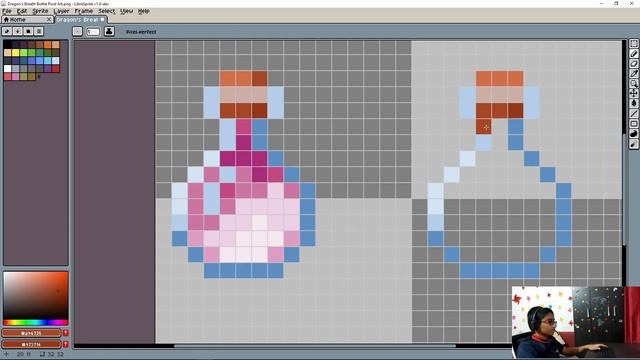Image resolution: width=640 pixels, height=360 pixels.
Task: Click the brush type button in context bar
Action: (78, 31)
